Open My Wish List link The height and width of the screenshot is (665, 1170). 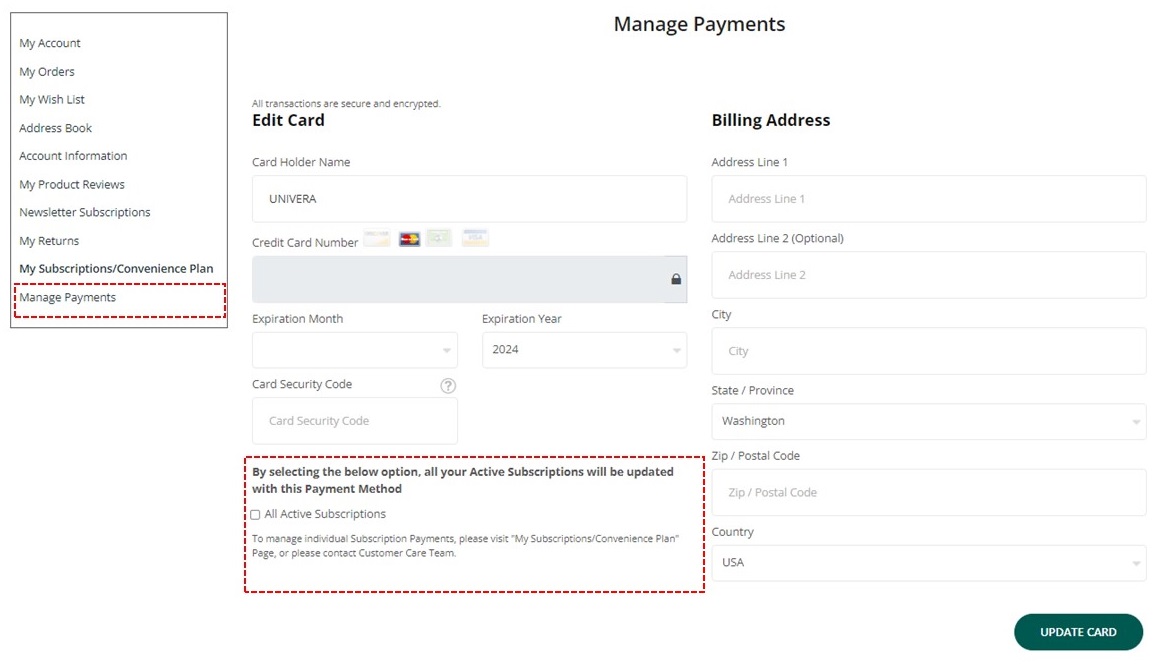pyautogui.click(x=52, y=100)
